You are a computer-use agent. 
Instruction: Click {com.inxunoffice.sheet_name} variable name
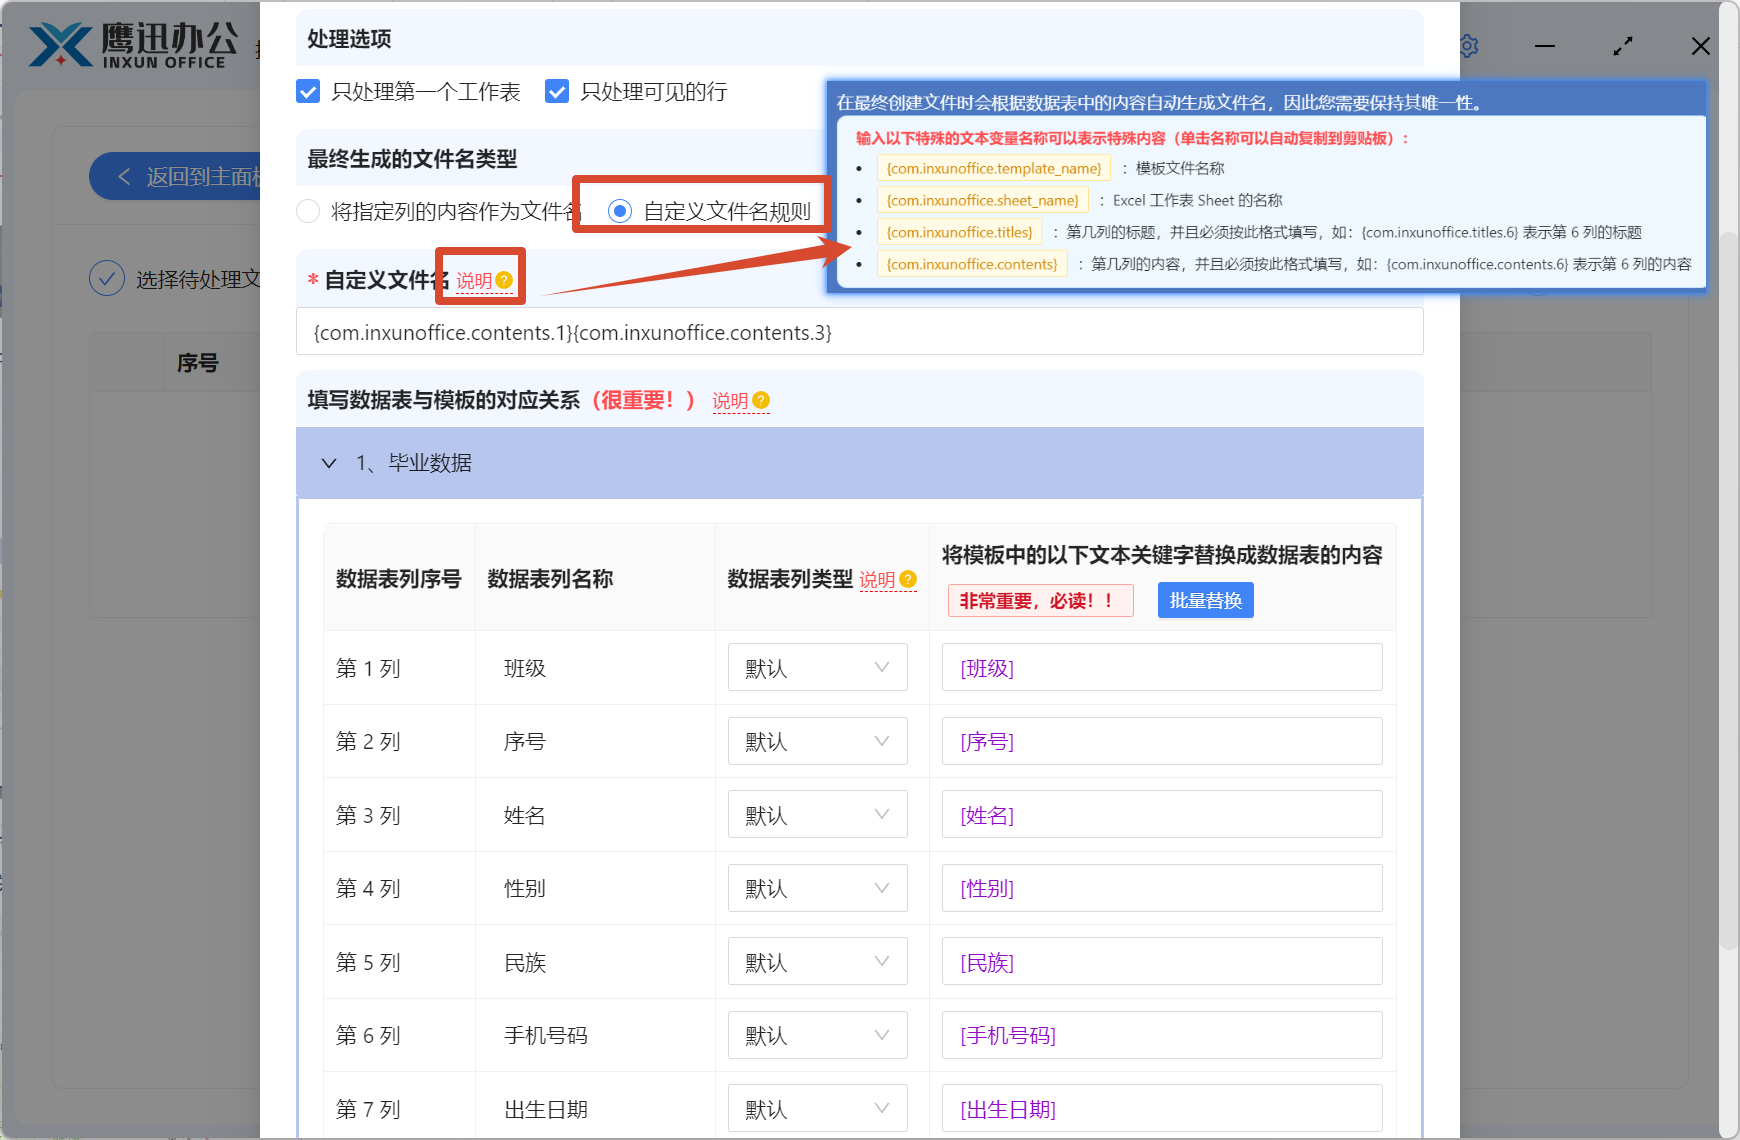click(983, 199)
